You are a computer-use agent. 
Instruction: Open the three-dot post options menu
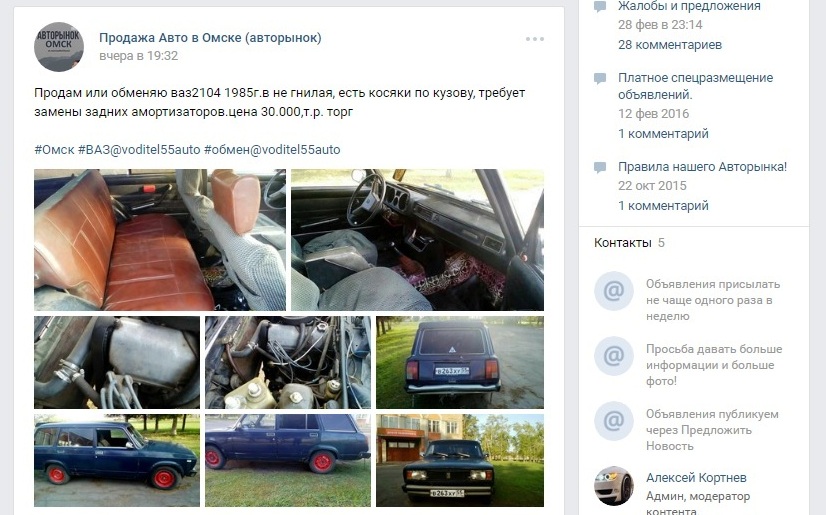[x=535, y=39]
